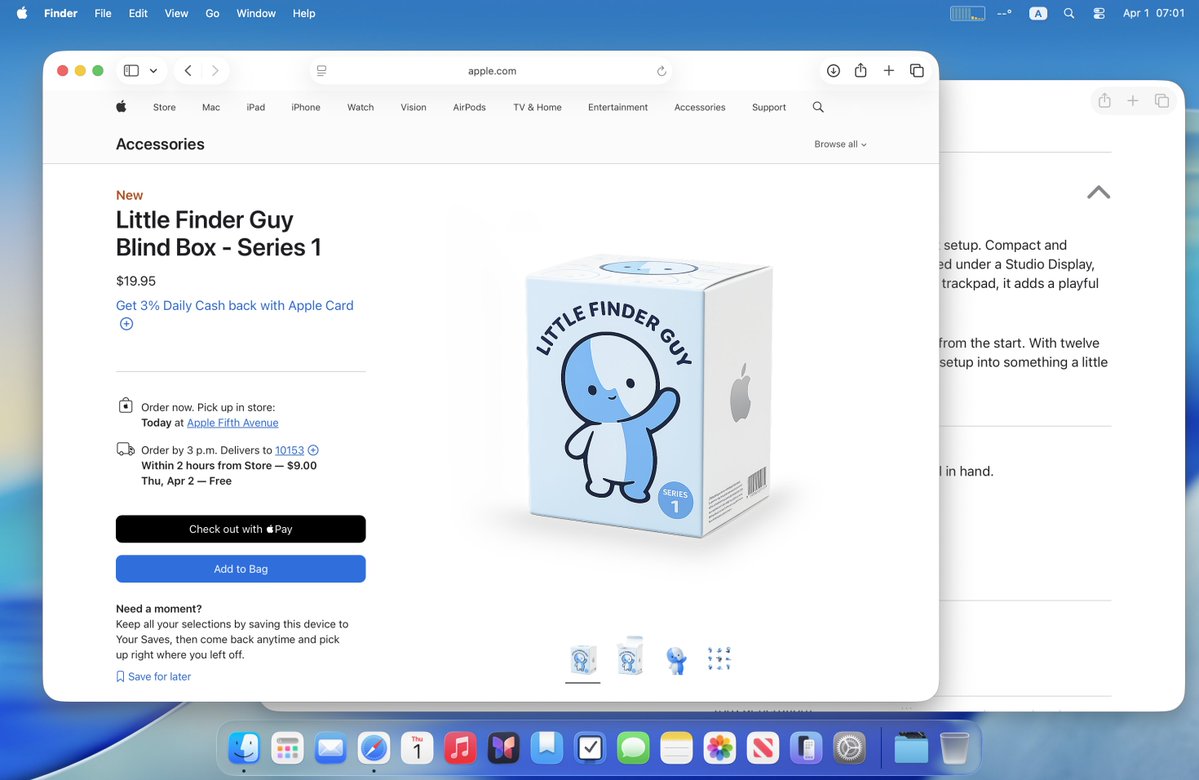Image resolution: width=1199 pixels, height=780 pixels.
Task: Select iPhone in the navigation bar
Action: 305,107
